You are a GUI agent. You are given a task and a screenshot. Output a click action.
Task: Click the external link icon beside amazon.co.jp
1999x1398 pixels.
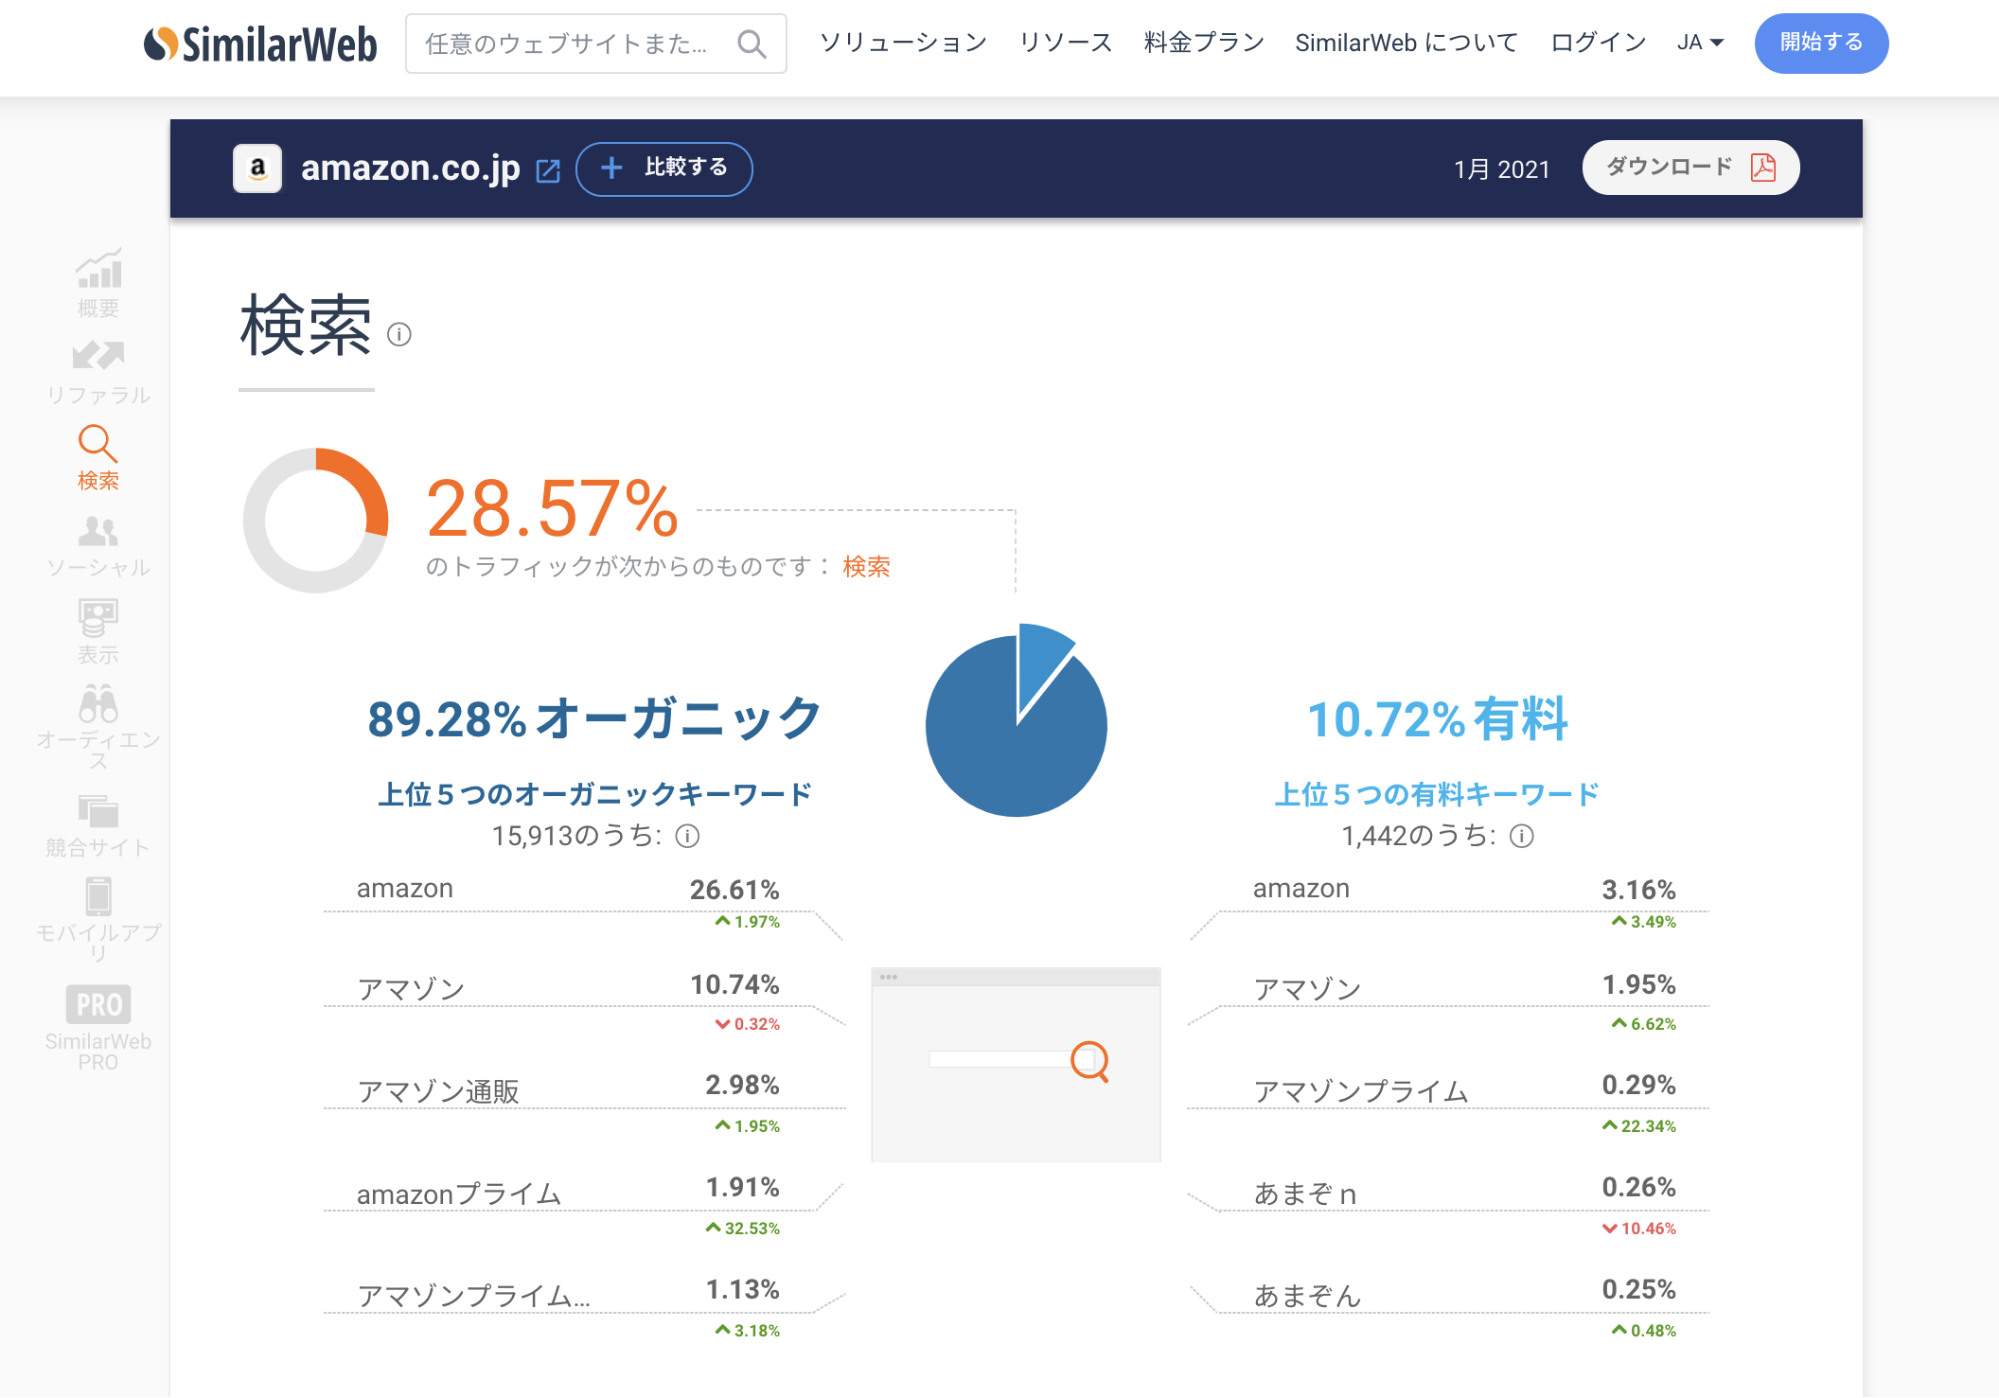[548, 170]
